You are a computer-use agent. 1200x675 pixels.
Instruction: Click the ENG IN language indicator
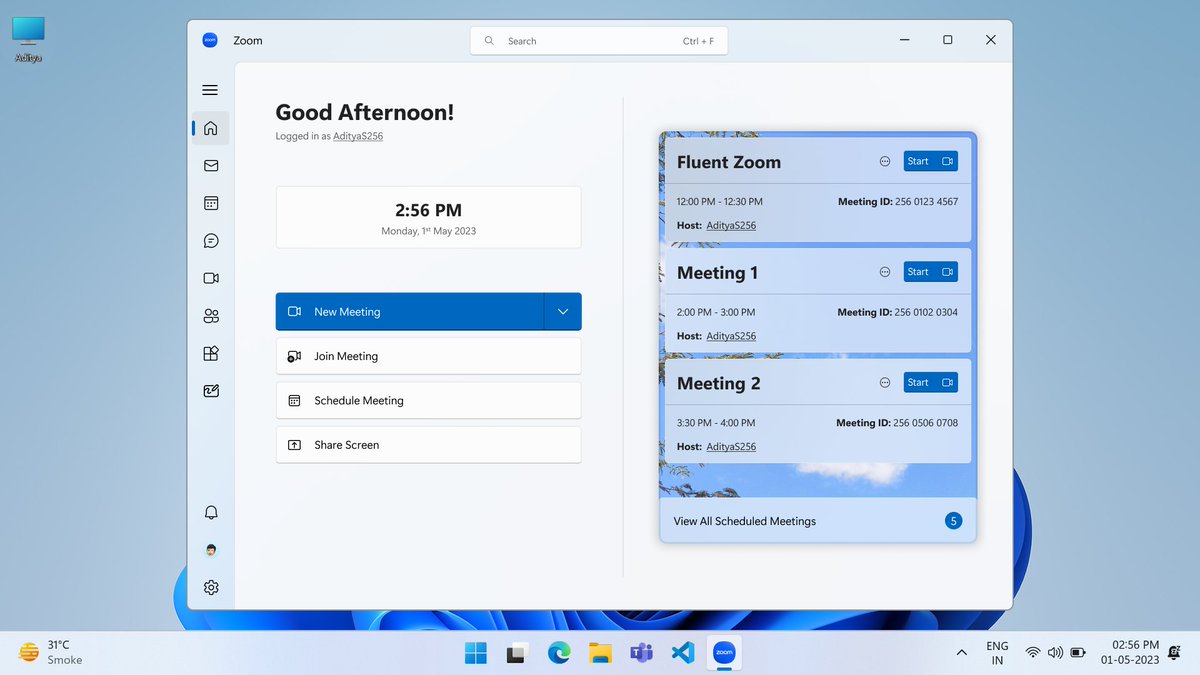point(997,653)
